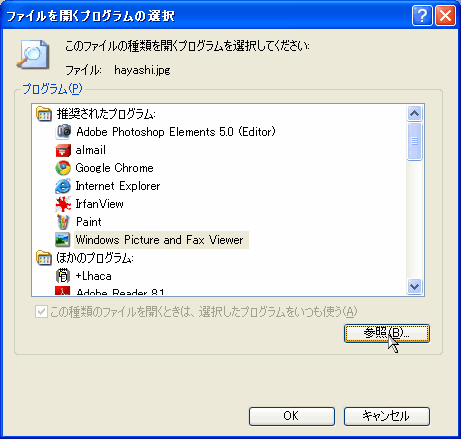The height and width of the screenshot is (439, 461).
Task: Select the +Lhaca archive icon
Action: point(63,276)
